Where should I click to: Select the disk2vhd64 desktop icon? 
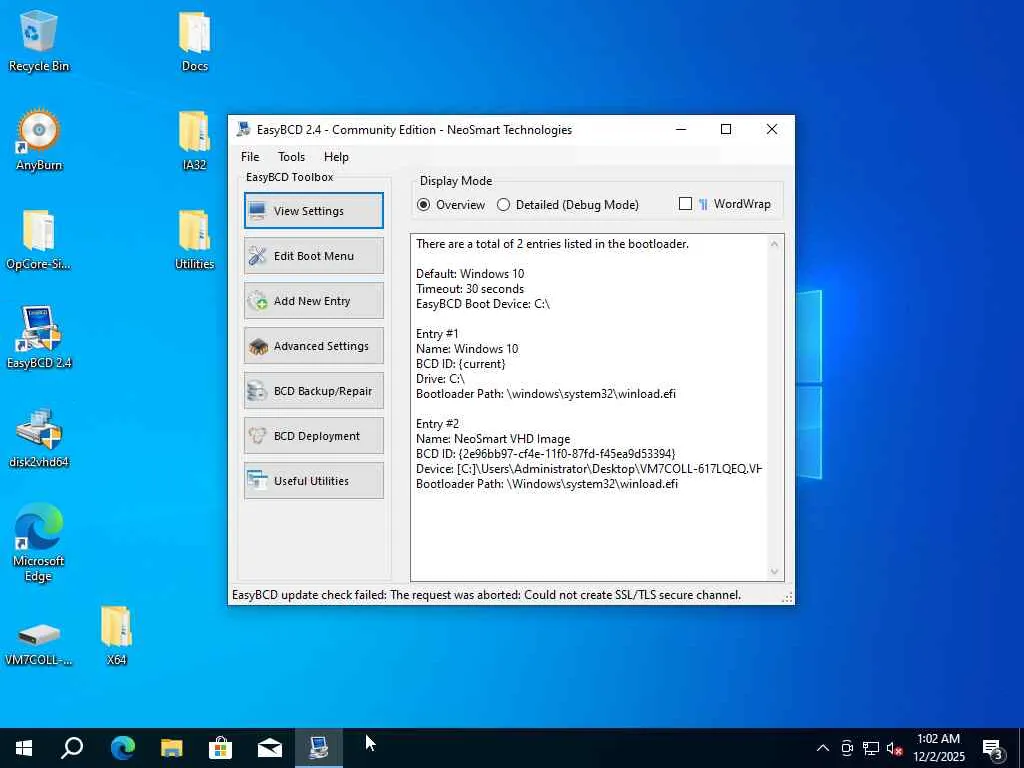(39, 437)
